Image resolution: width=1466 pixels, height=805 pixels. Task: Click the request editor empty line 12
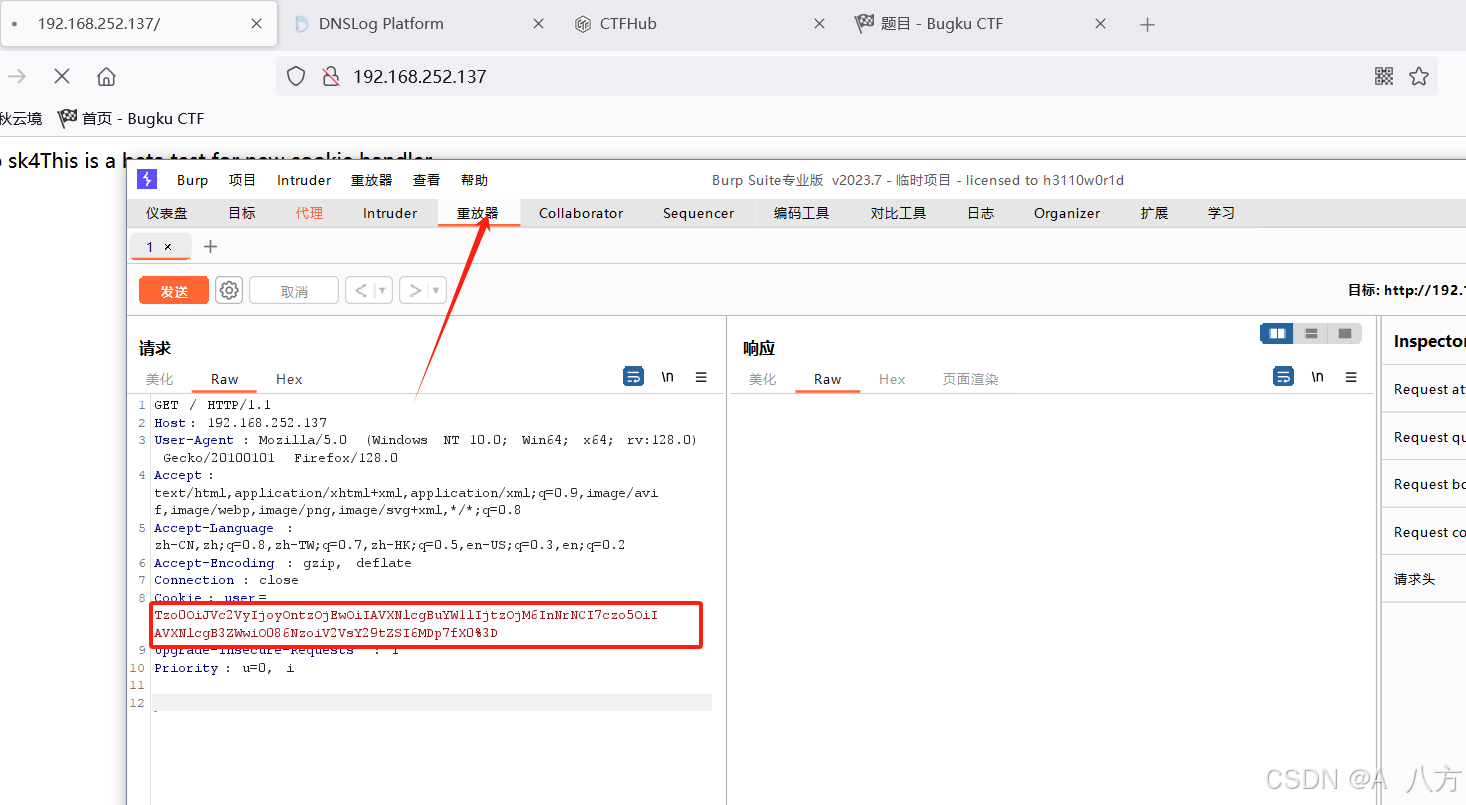click(432, 703)
